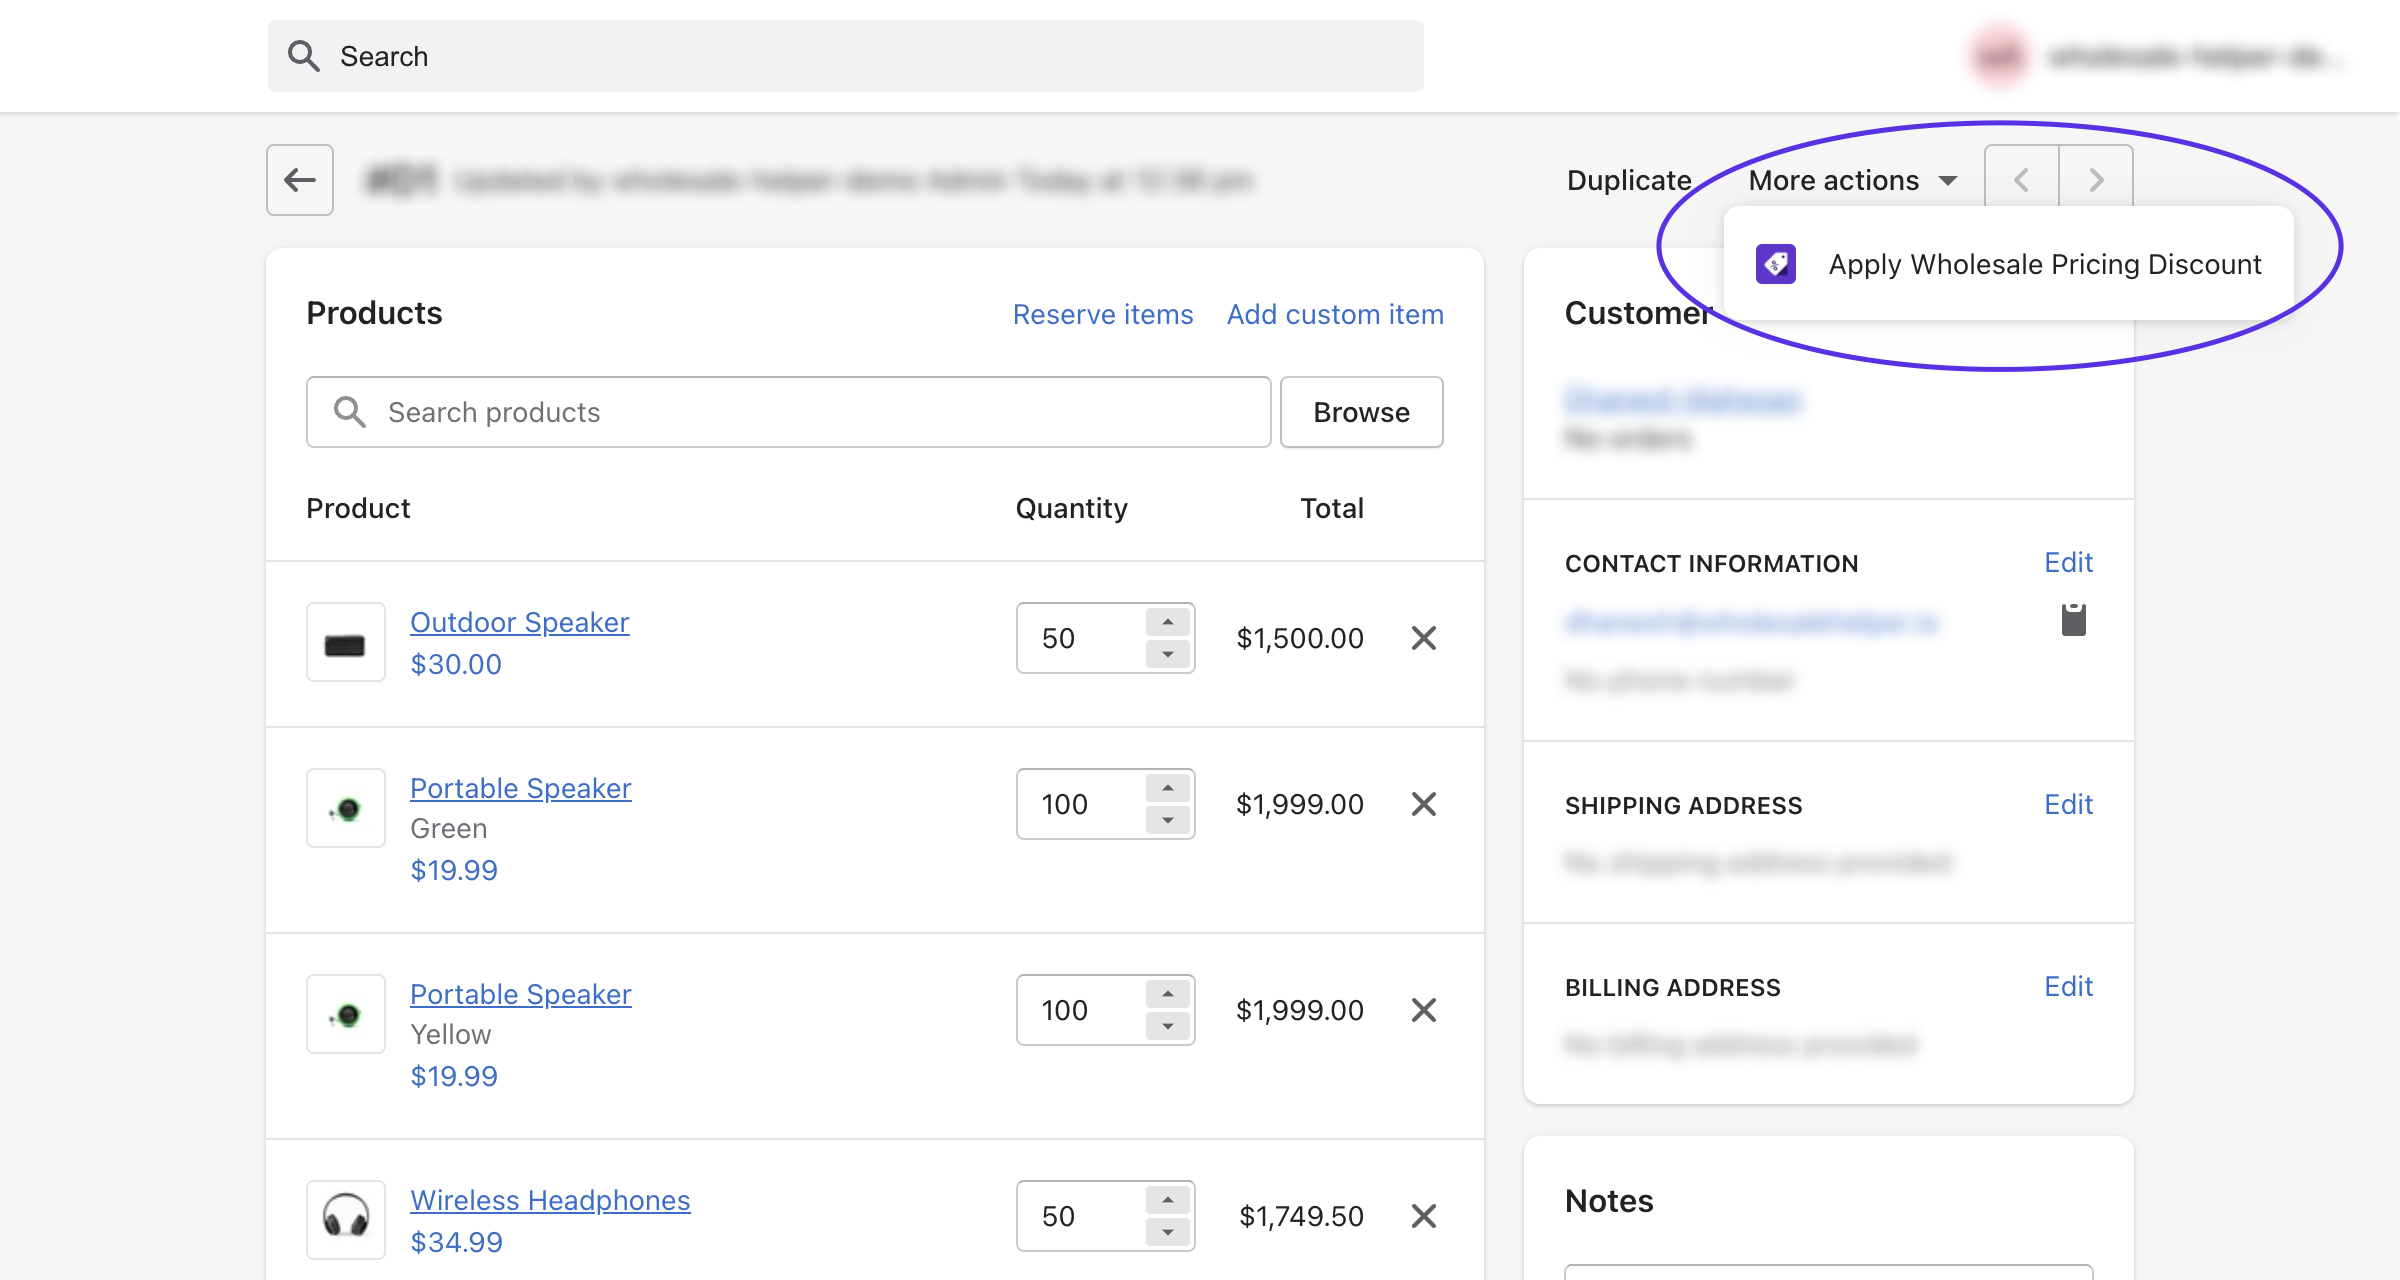The image size is (2400, 1280).
Task: Go to next draft order arrow
Action: pyautogui.click(x=2096, y=180)
